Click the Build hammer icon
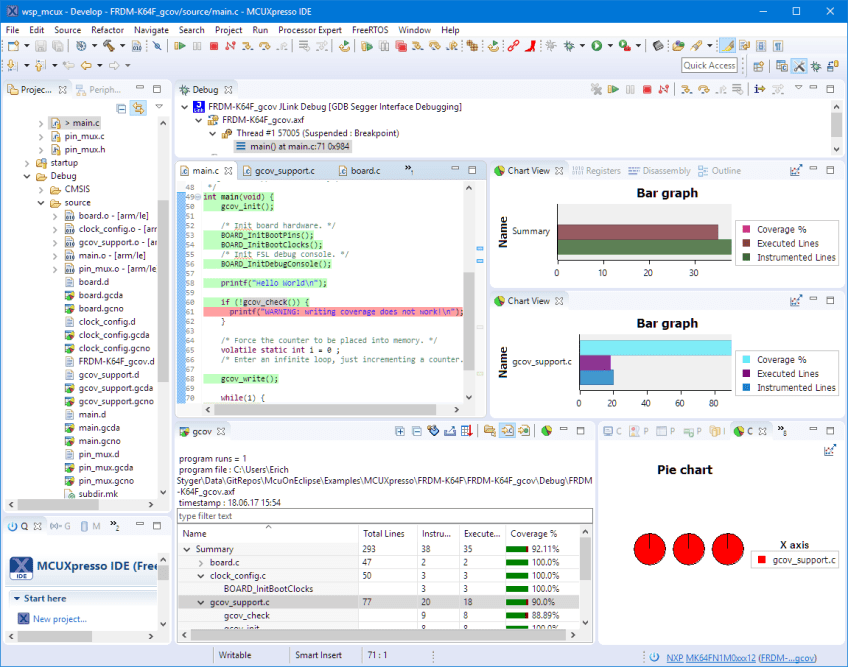The height and width of the screenshot is (667, 848). [109, 46]
